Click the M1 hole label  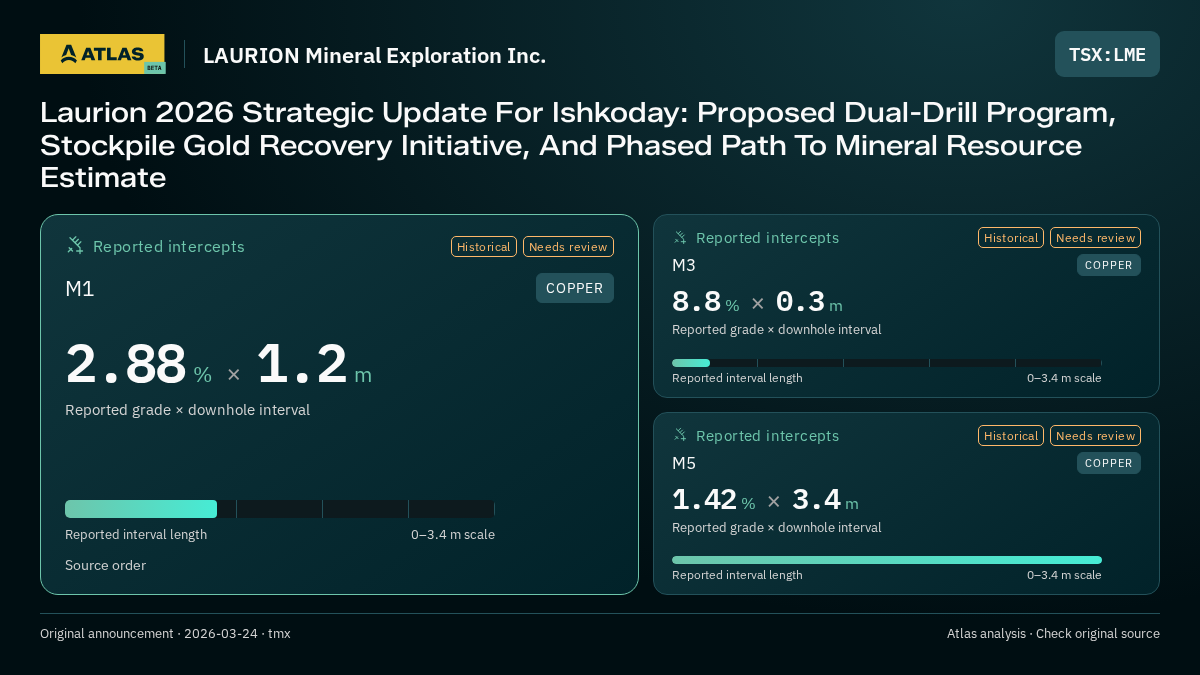(x=80, y=289)
